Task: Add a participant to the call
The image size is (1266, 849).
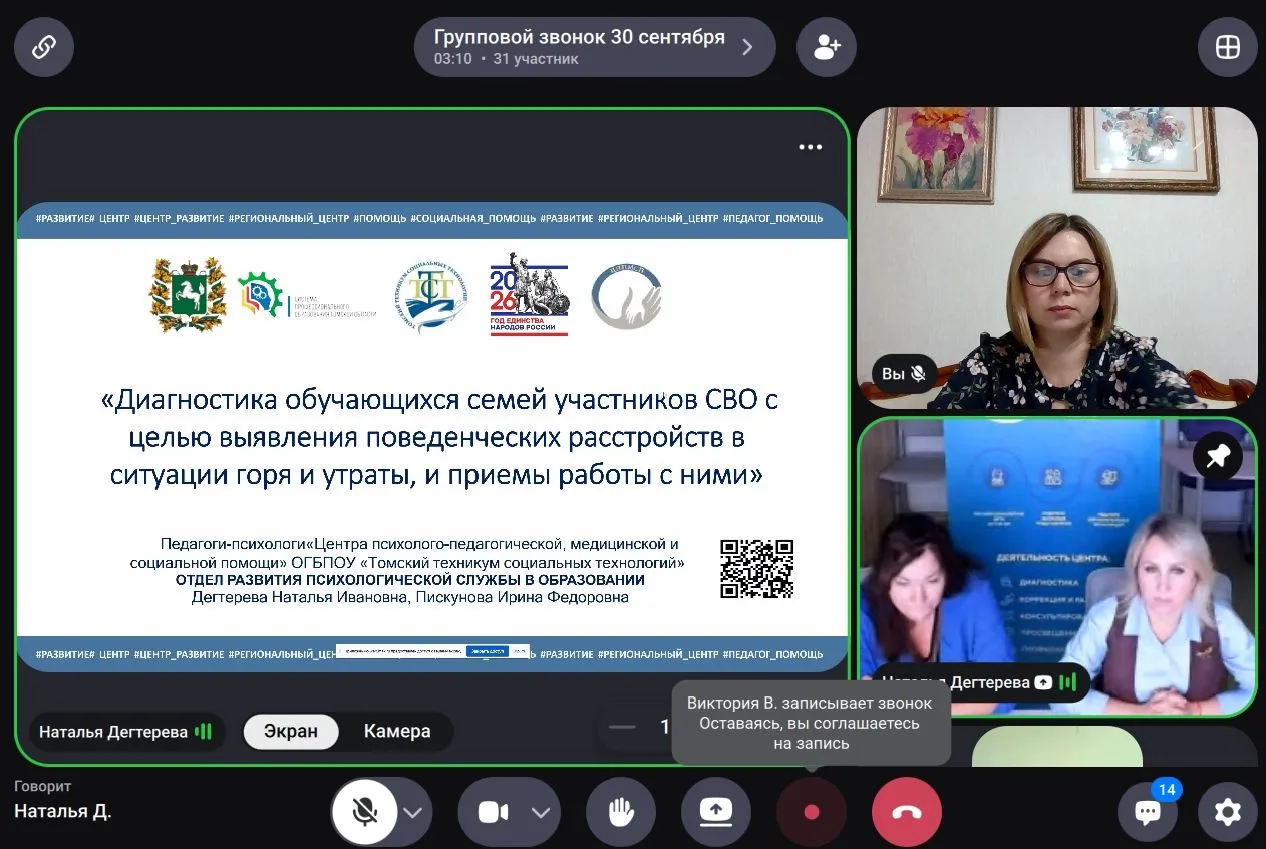Action: click(x=826, y=47)
